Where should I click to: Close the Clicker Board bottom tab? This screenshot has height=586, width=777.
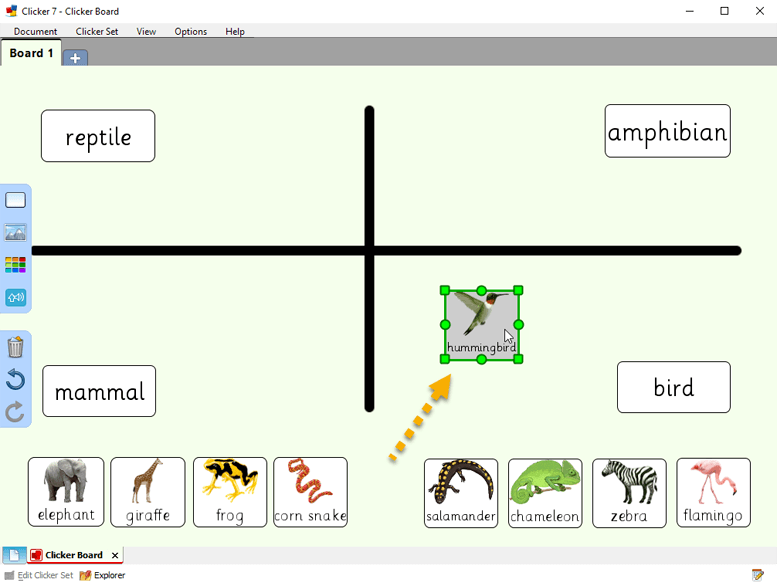[115, 556]
